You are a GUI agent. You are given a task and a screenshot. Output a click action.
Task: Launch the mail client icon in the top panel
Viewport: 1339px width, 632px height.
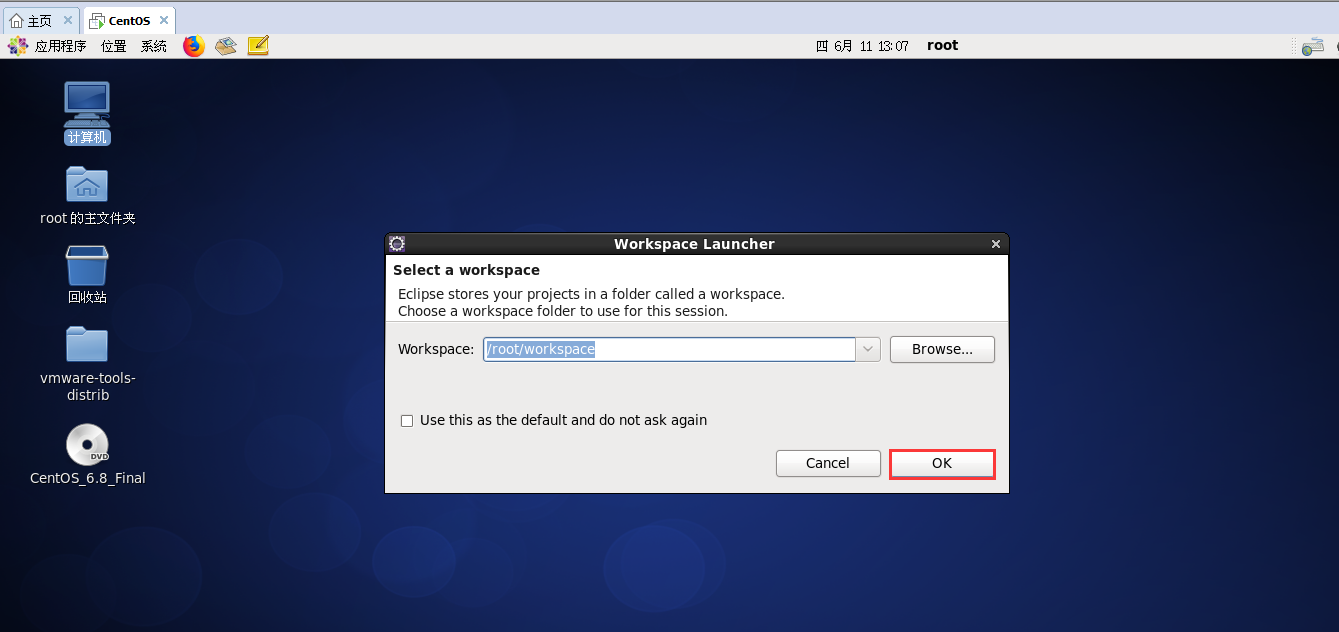pos(226,46)
